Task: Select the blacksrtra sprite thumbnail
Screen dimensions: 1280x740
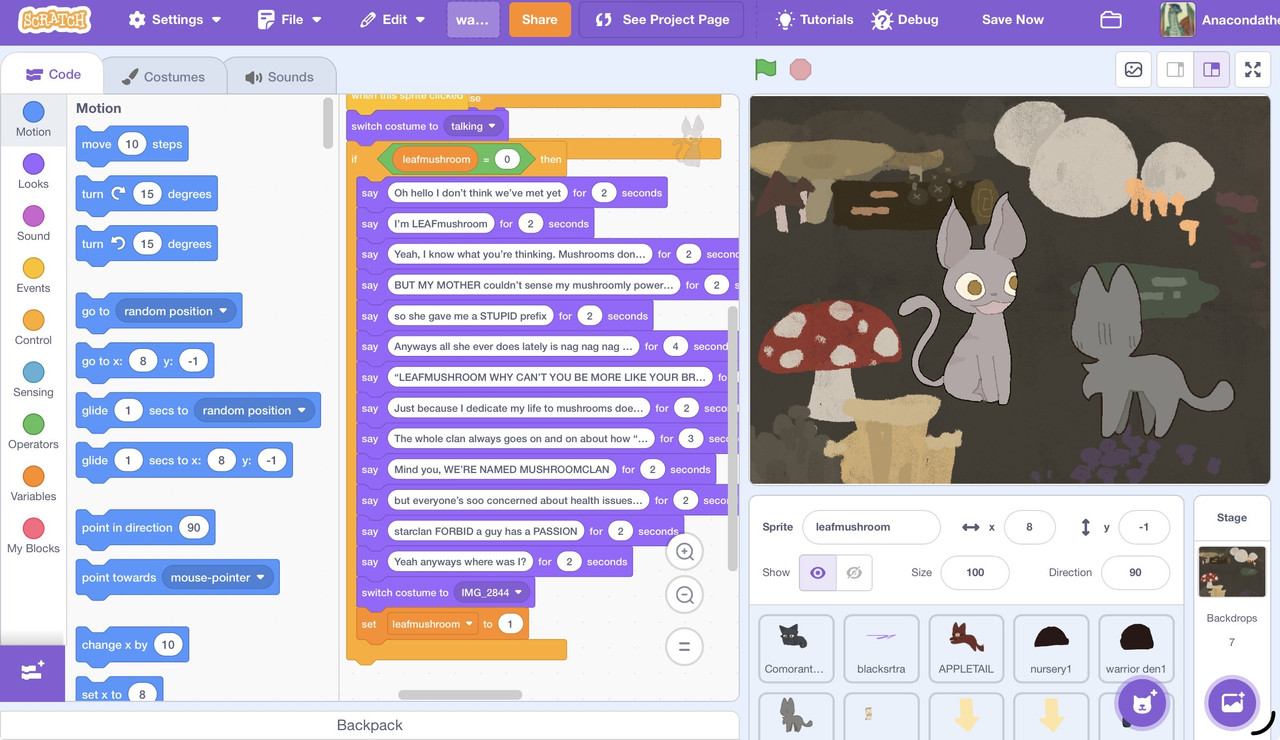Action: (x=881, y=648)
